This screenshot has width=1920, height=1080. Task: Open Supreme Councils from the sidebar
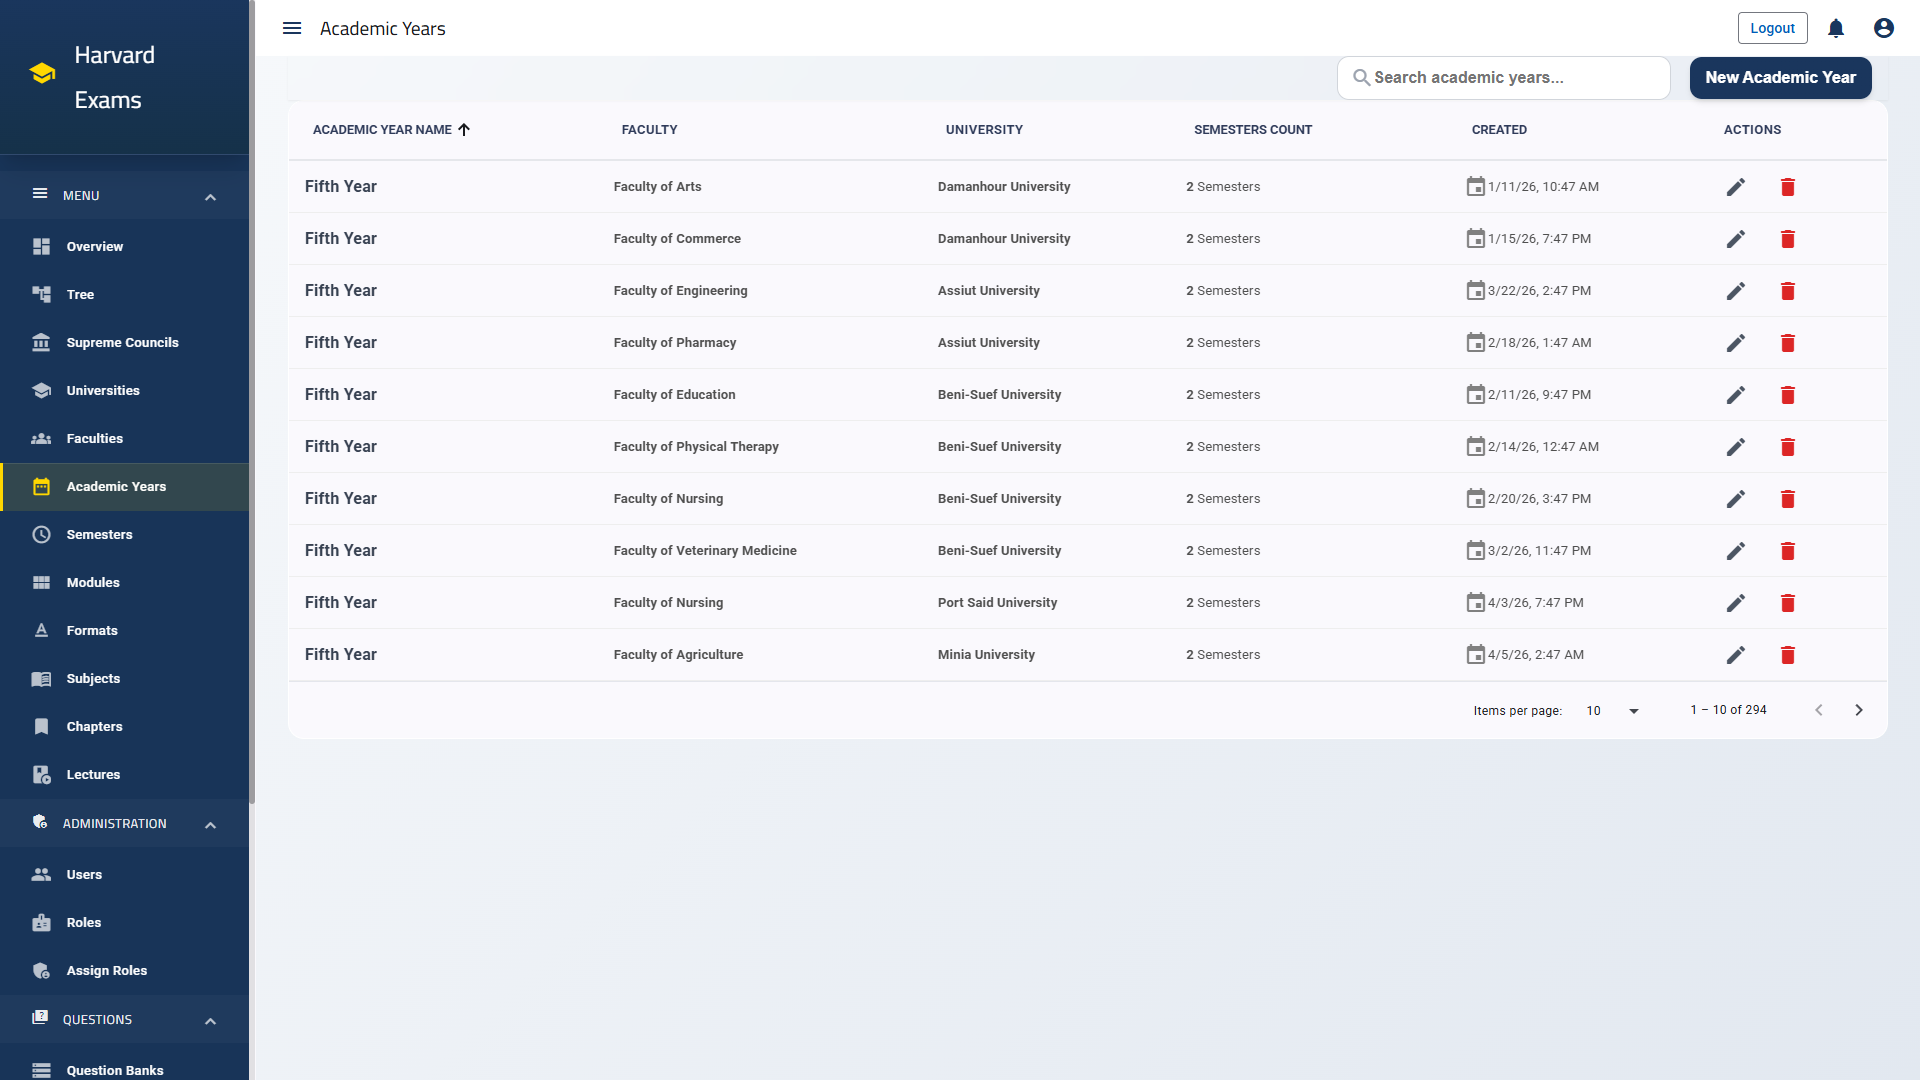[122, 342]
